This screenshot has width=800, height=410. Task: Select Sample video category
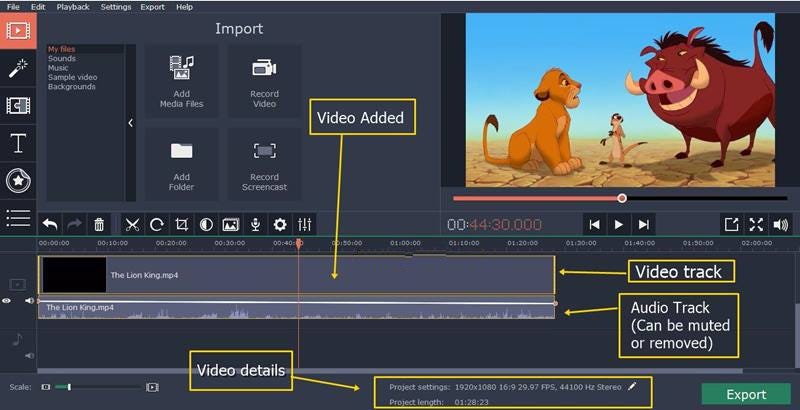point(72,77)
